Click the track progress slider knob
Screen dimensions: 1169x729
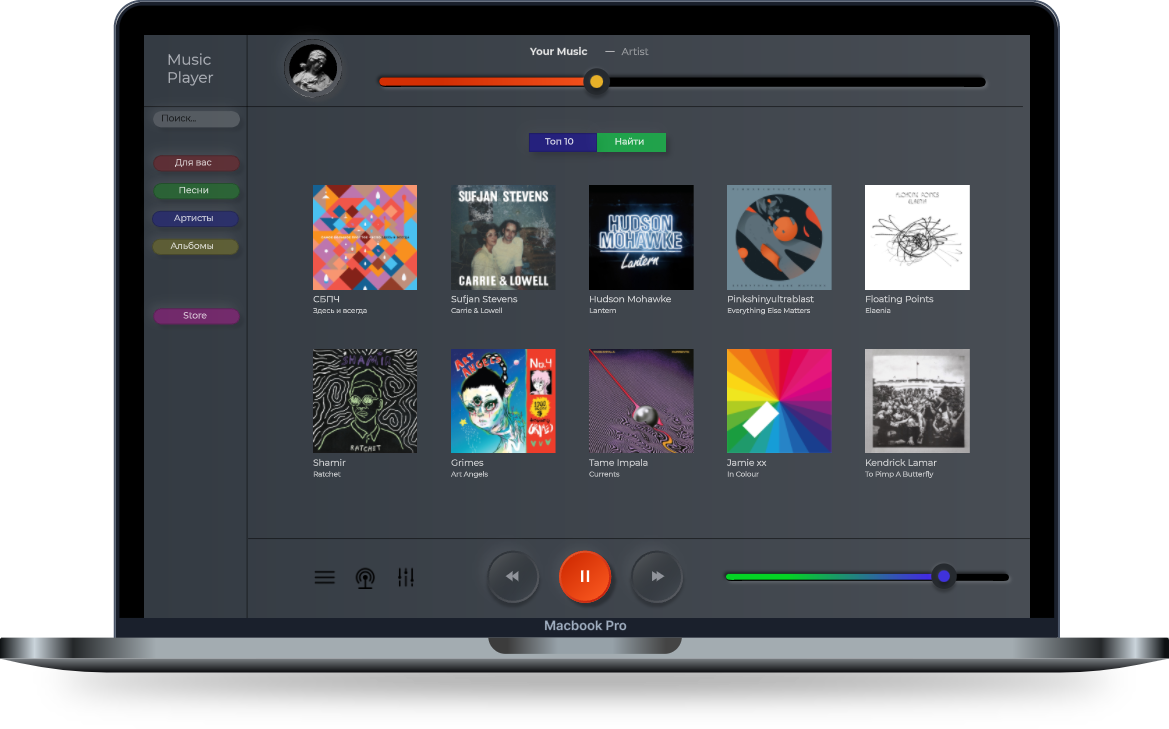(596, 81)
